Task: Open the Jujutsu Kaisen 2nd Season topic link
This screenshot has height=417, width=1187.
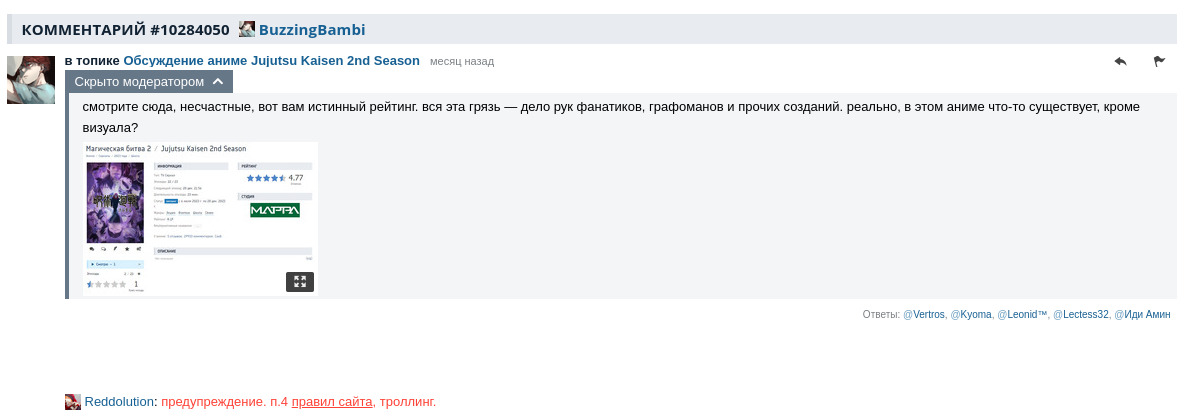Action: (271, 61)
